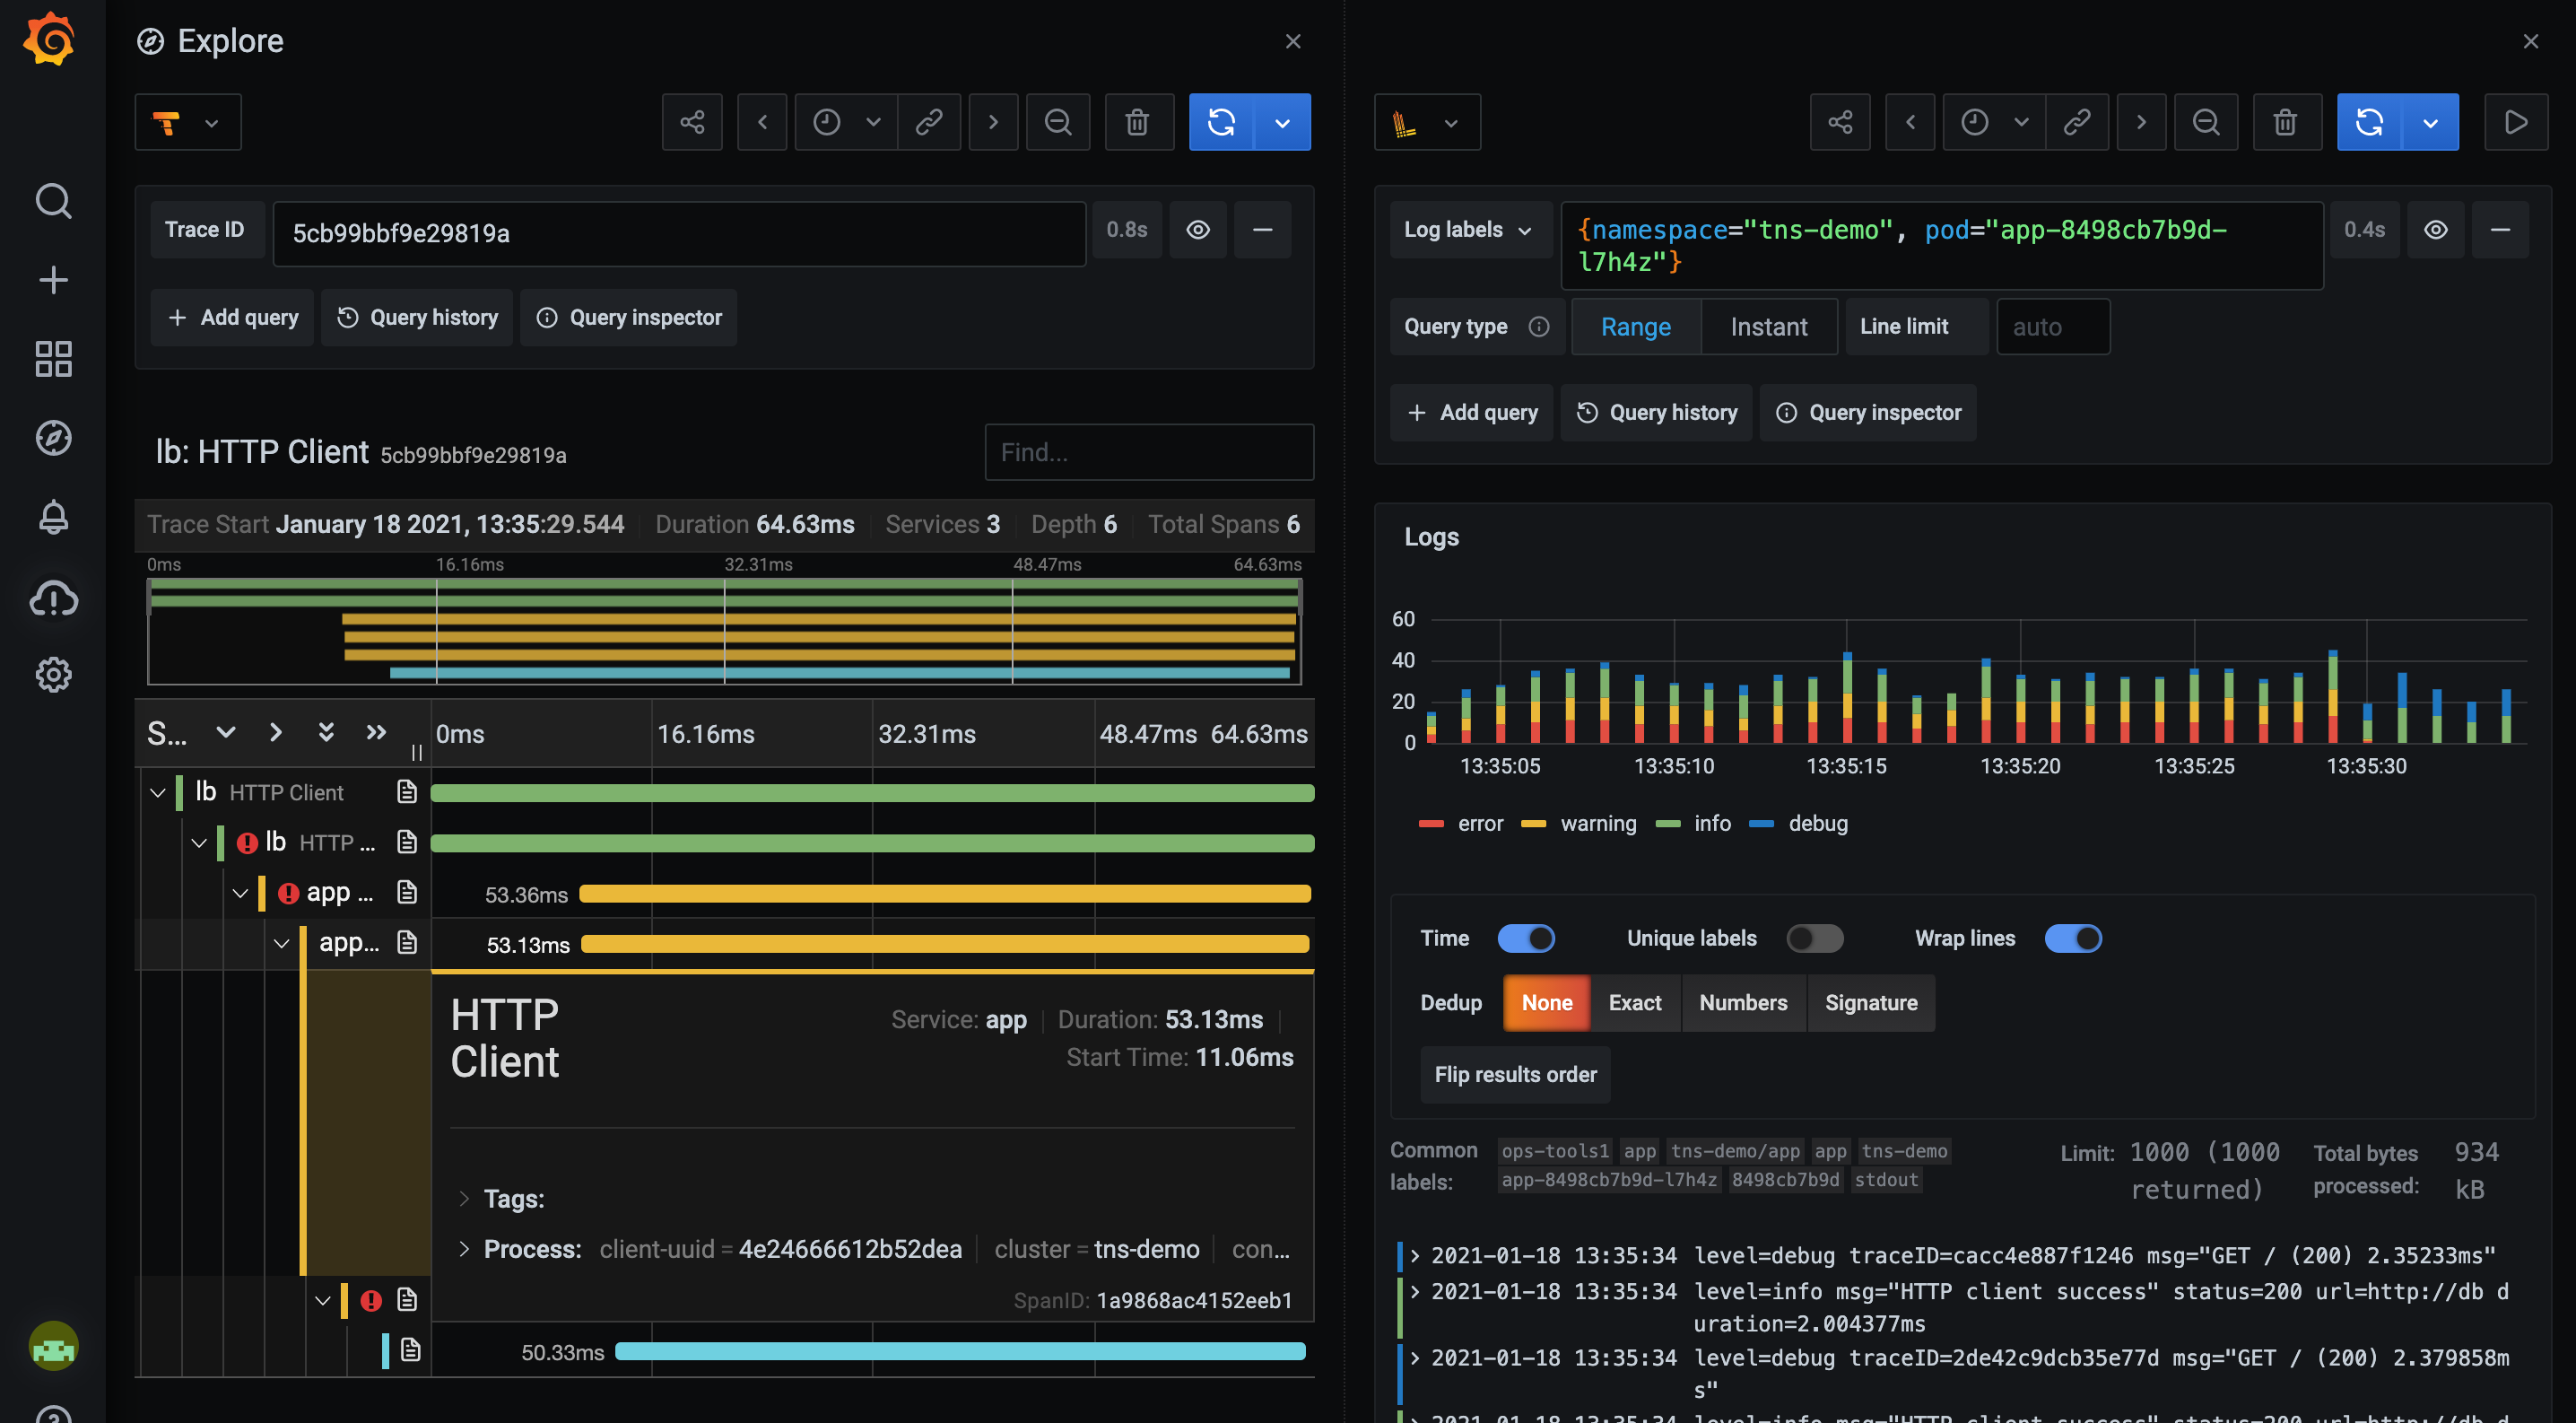The image size is (2576, 1423).
Task: Click inside the Trace ID input field
Action: click(x=680, y=233)
